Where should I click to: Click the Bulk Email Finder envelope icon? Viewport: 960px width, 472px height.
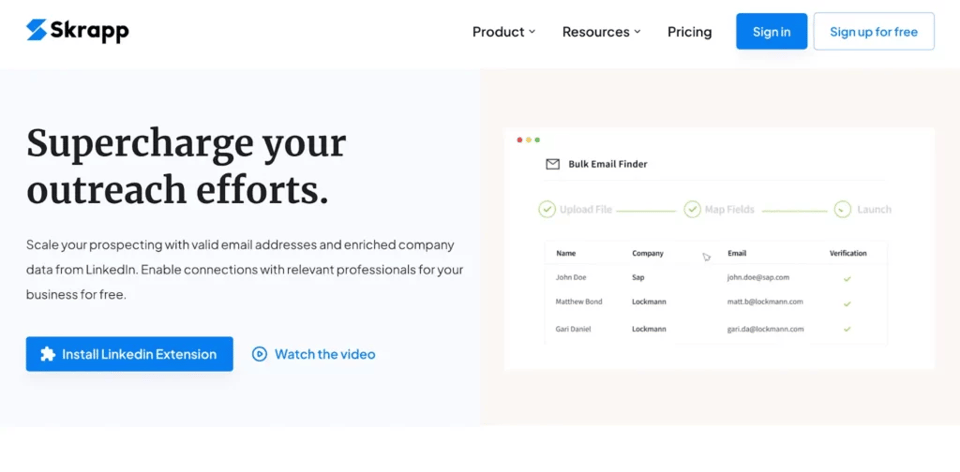pos(553,164)
